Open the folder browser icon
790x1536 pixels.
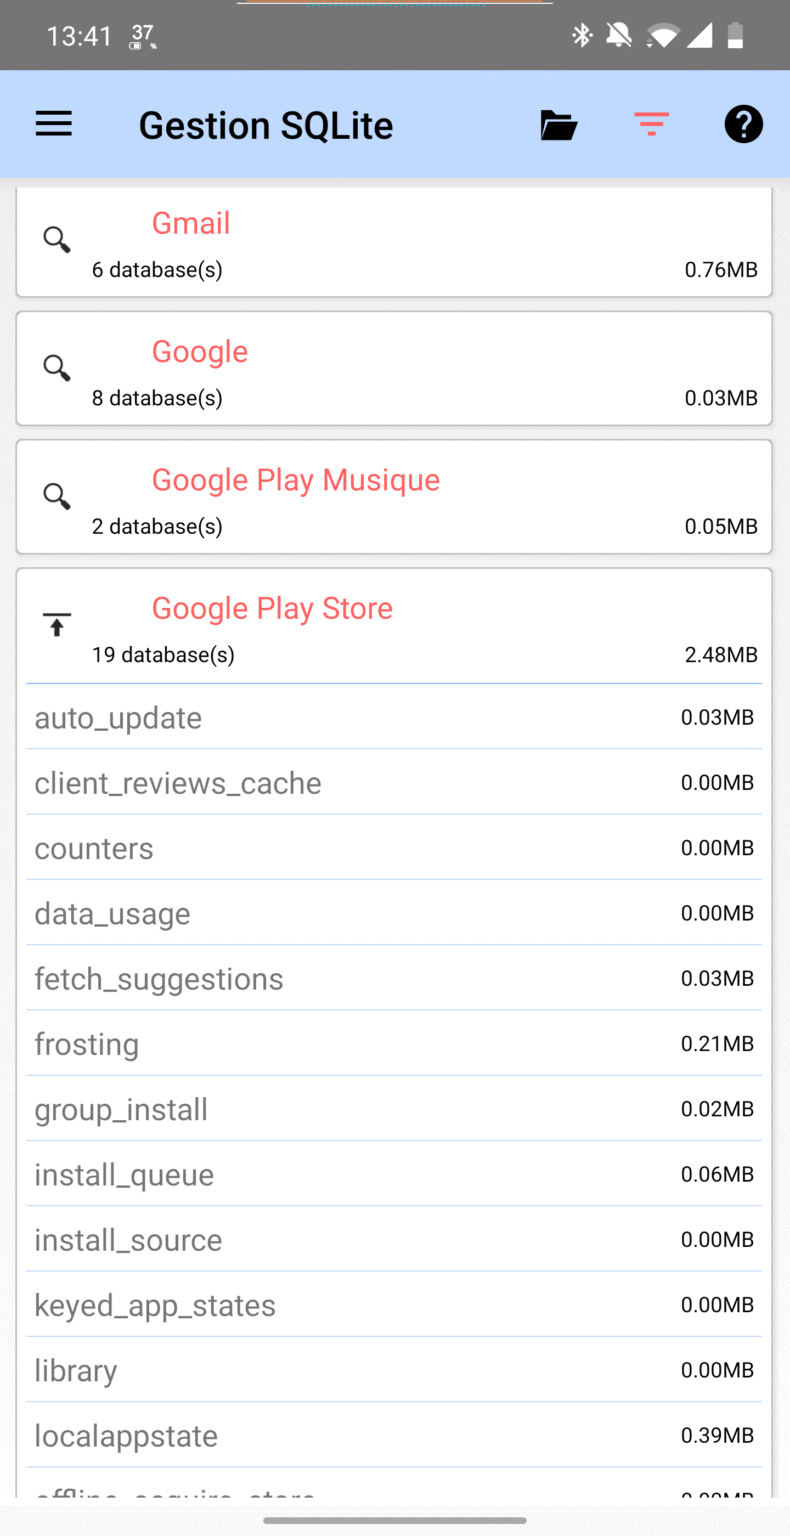coord(558,123)
